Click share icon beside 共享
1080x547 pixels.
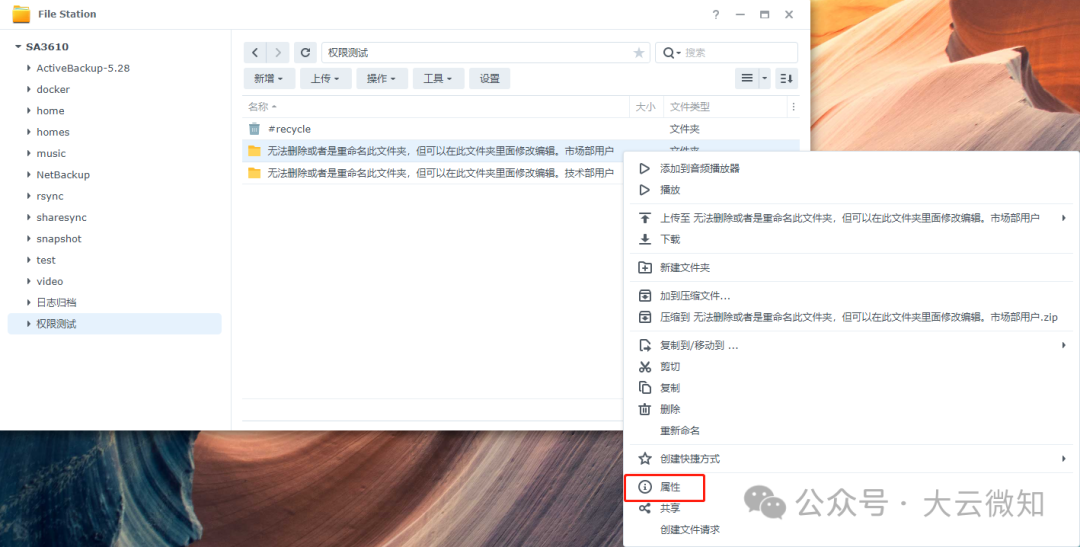click(x=645, y=508)
